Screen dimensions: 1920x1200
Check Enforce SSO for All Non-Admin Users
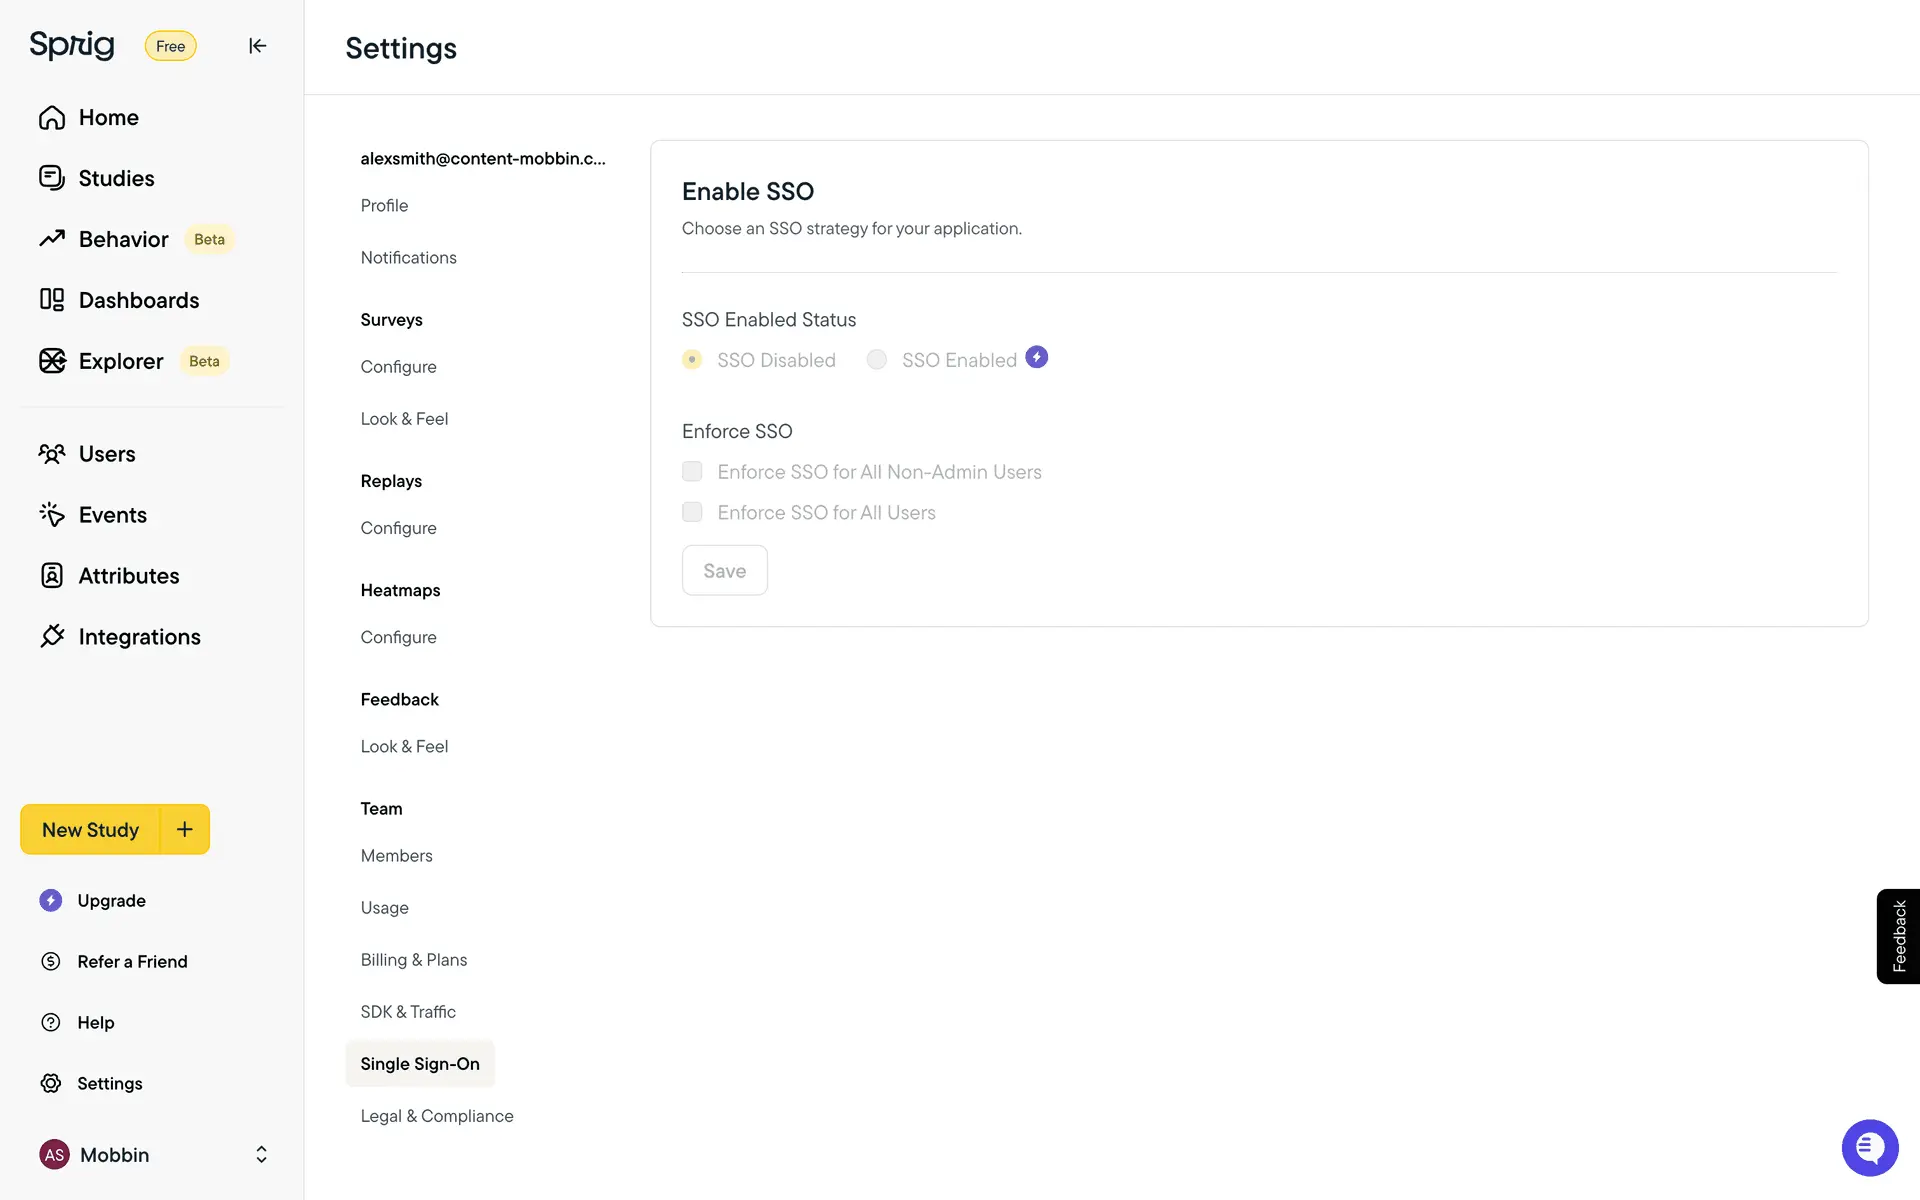click(x=692, y=472)
